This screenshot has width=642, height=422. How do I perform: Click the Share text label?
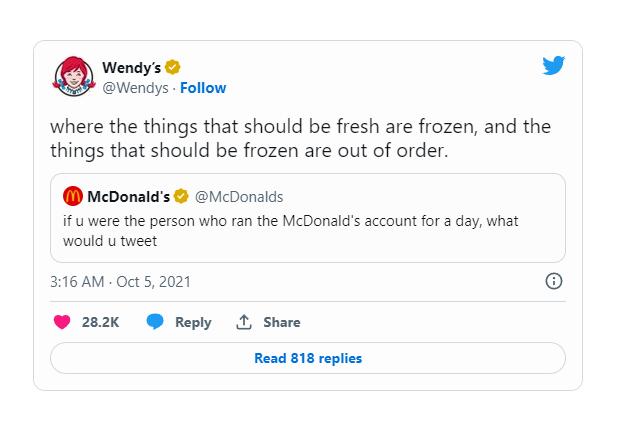pos(281,322)
